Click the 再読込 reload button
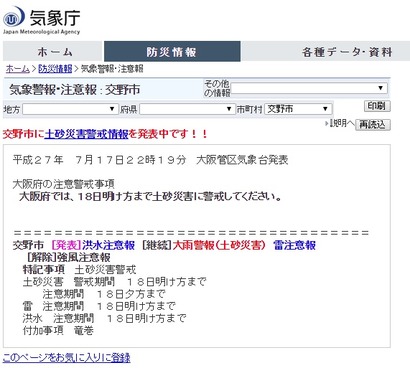Screen dimensions: 410x368 [x=372, y=125]
